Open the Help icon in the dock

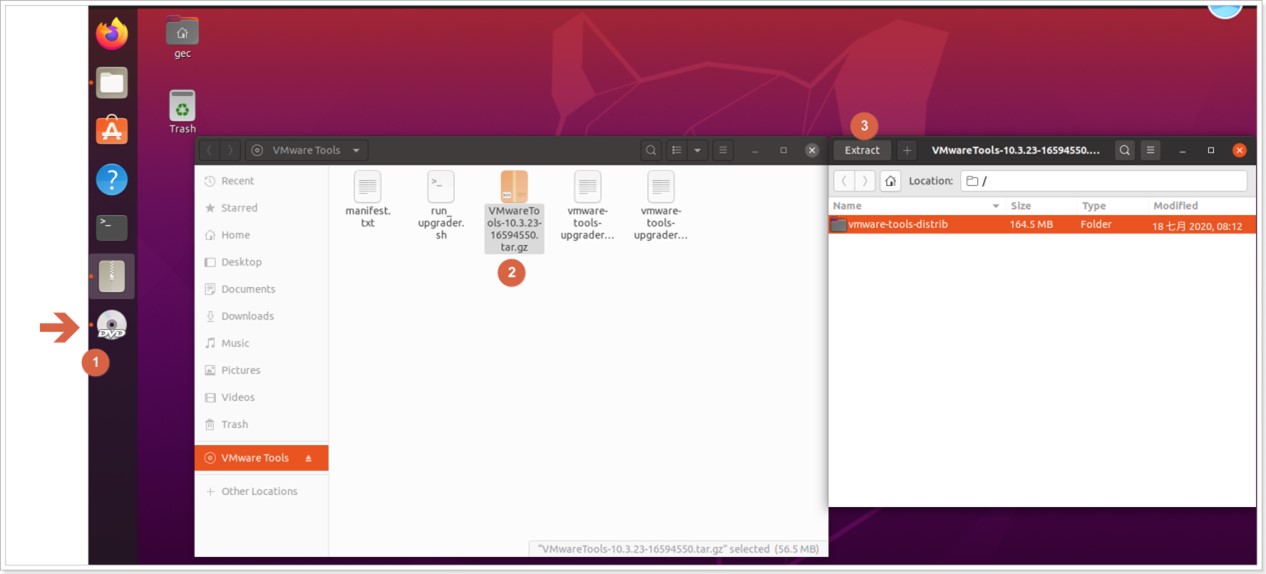(x=112, y=179)
